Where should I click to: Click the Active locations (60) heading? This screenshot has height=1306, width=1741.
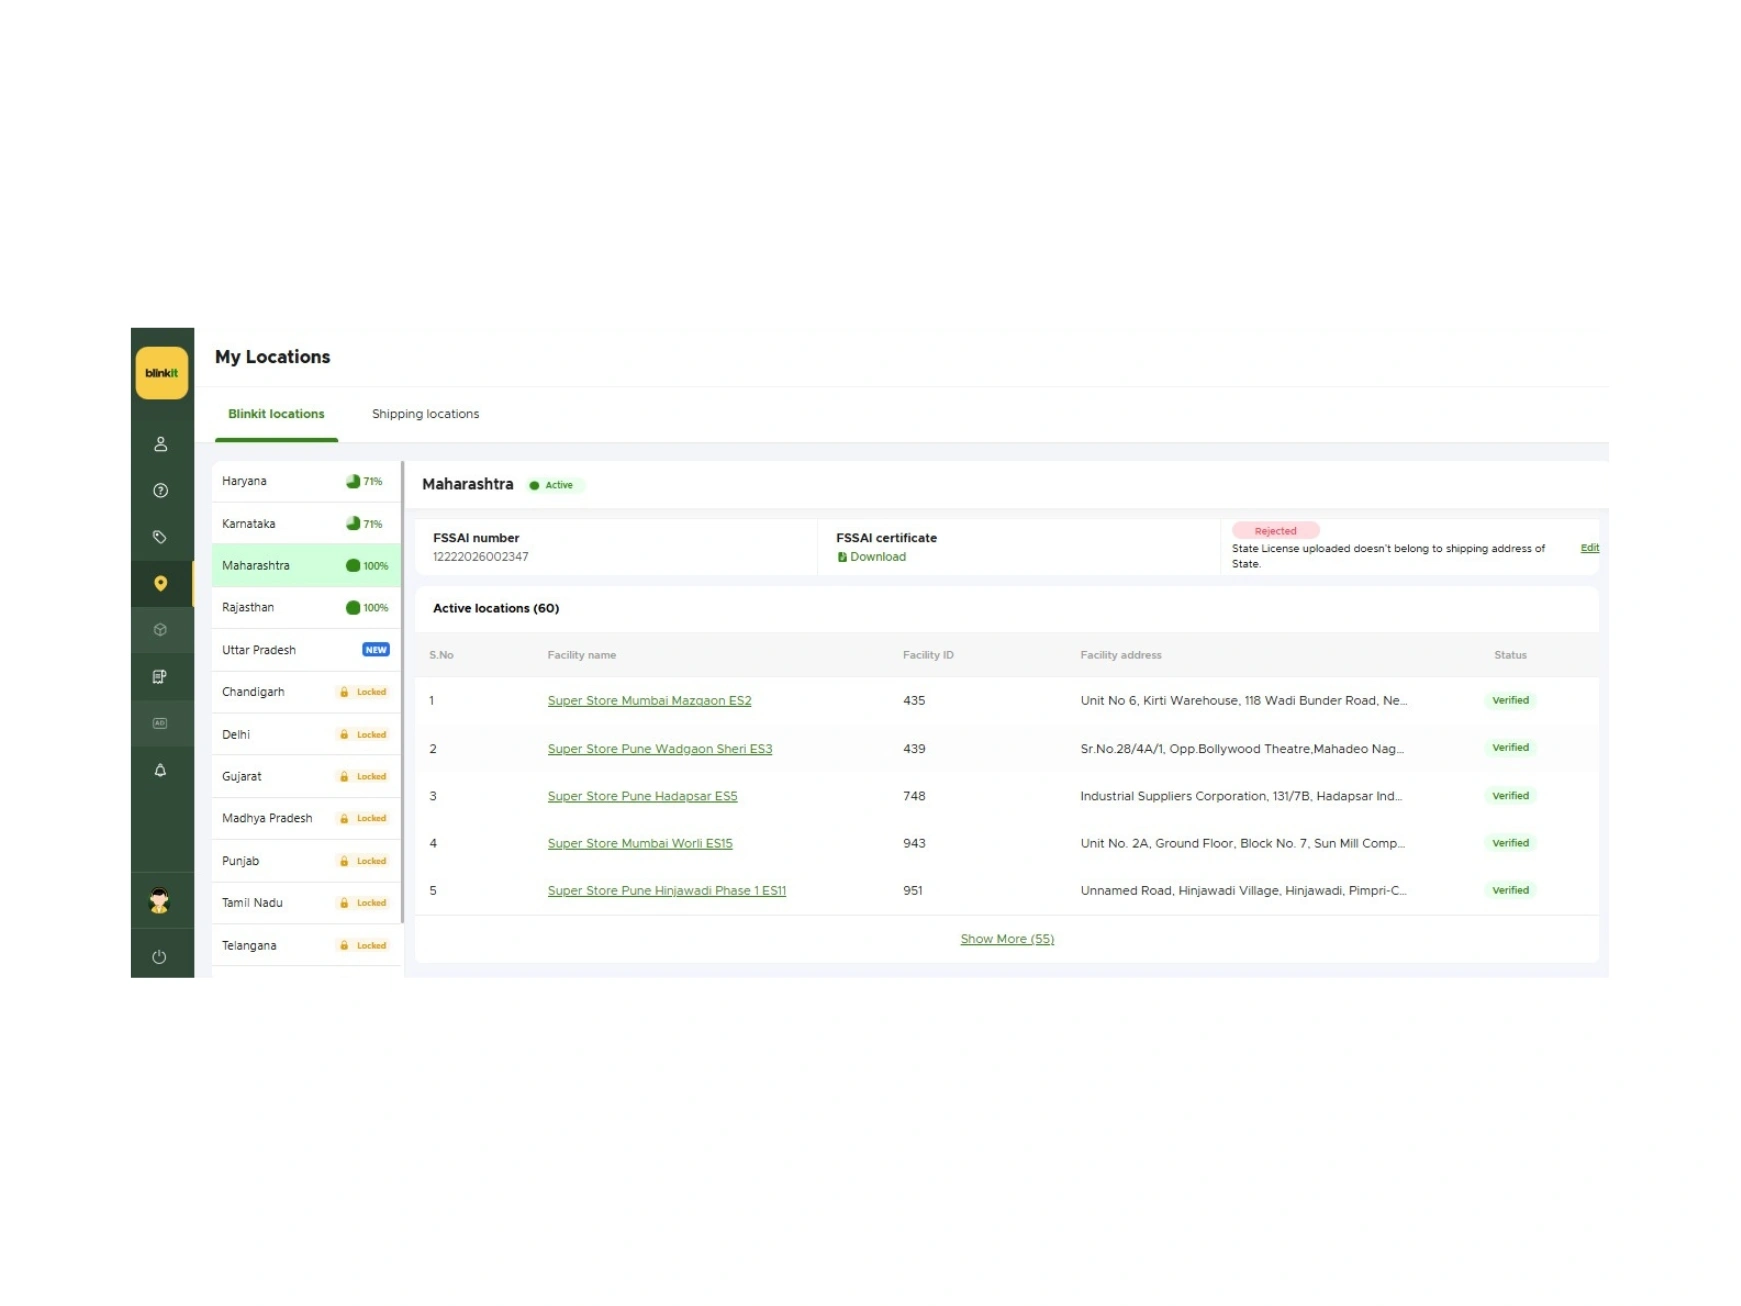pyautogui.click(x=496, y=608)
